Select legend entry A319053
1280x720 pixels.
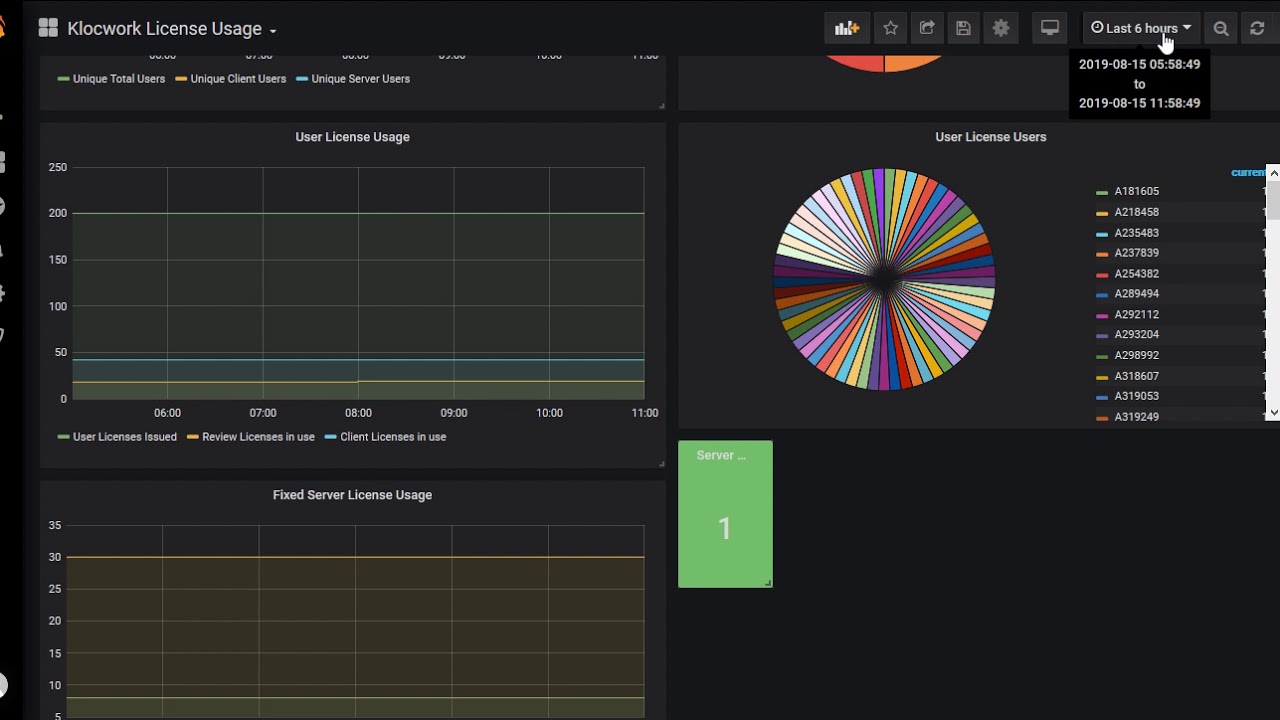point(1136,396)
